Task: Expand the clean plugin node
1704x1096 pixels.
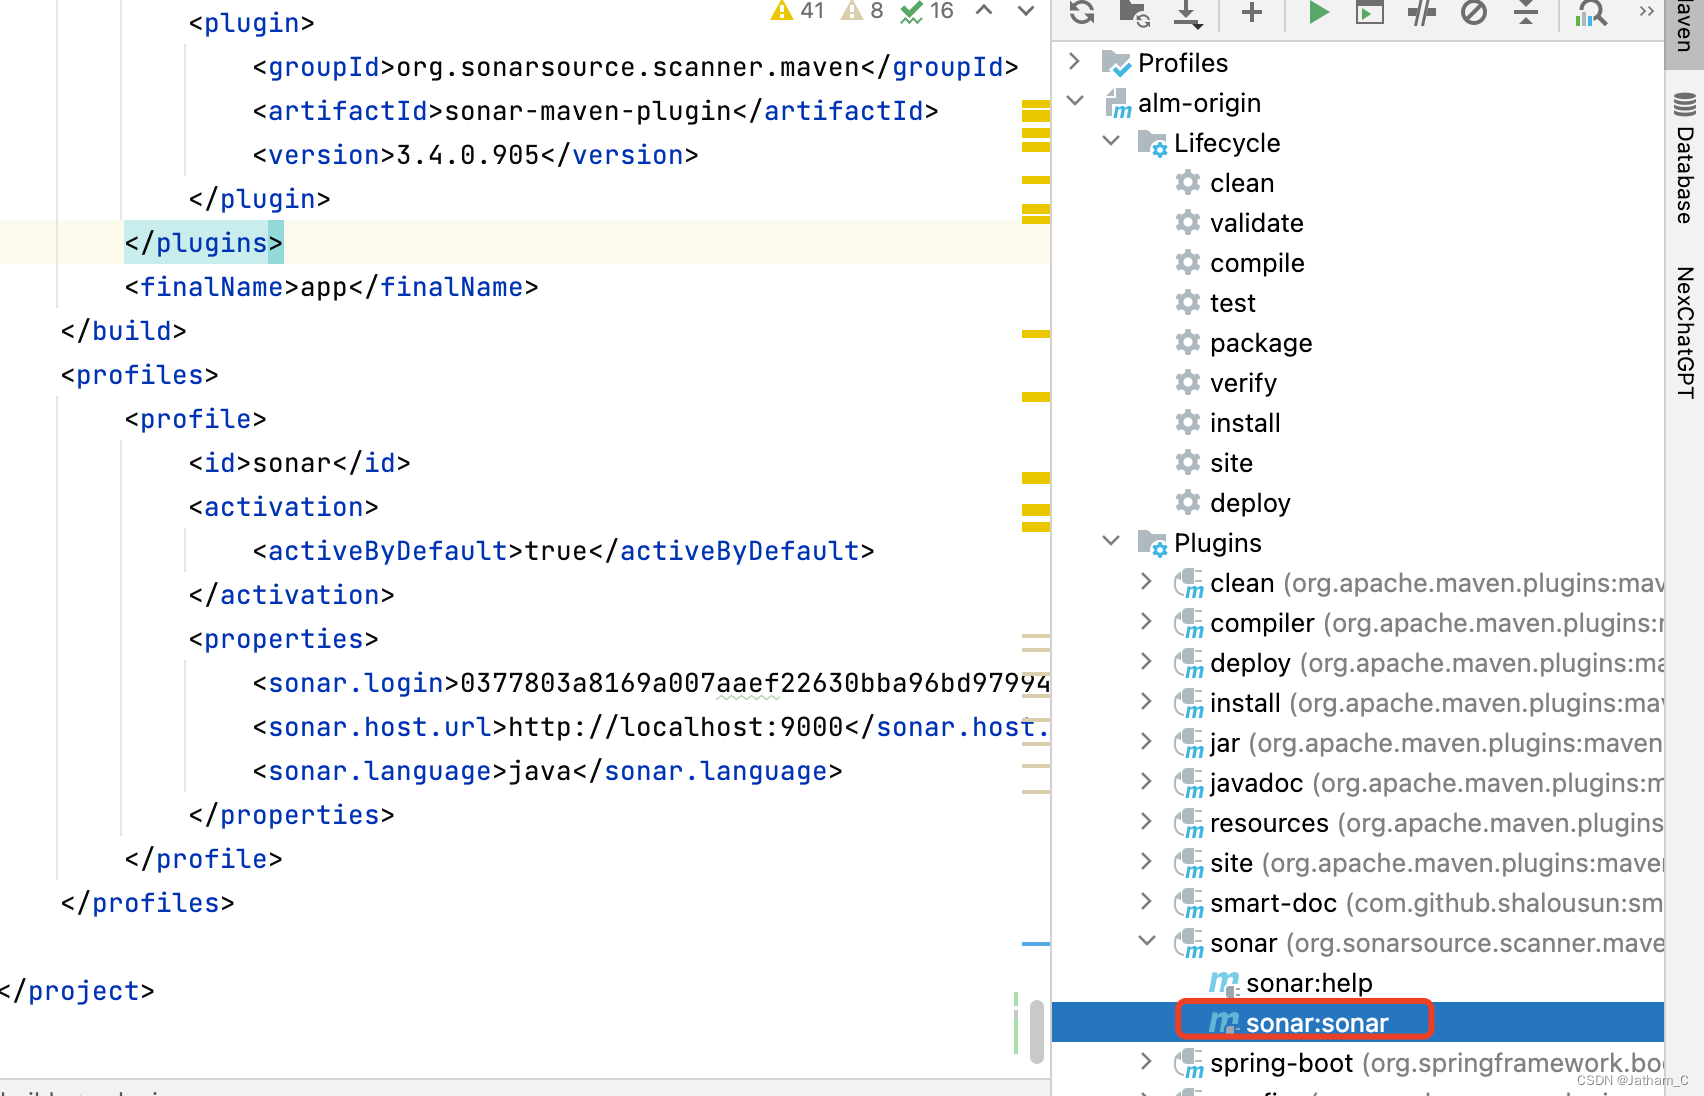Action: tap(1147, 582)
